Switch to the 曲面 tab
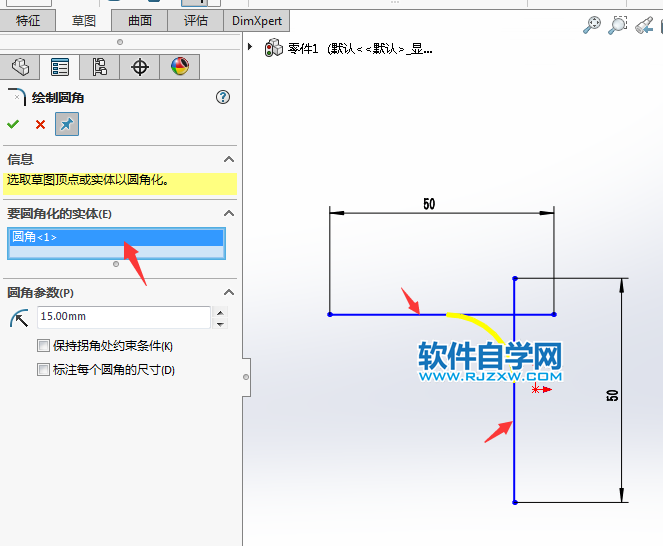 point(140,20)
